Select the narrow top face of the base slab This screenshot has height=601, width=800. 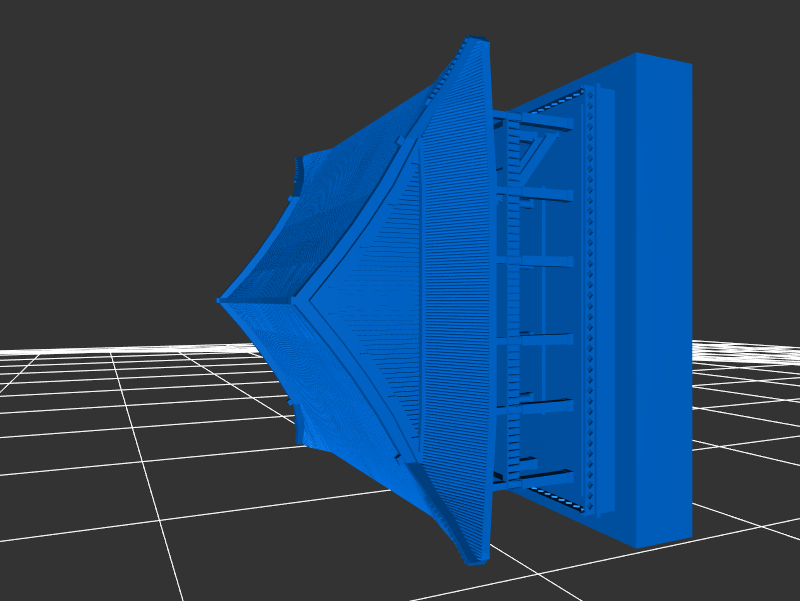pos(661,58)
